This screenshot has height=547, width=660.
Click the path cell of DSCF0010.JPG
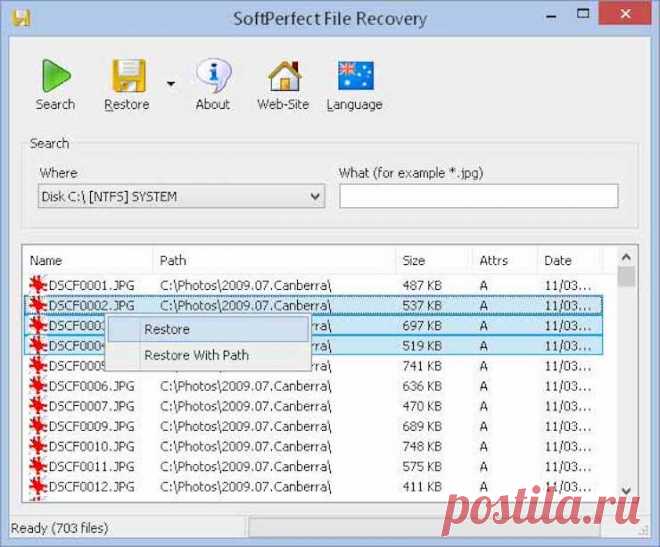pyautogui.click(x=245, y=446)
